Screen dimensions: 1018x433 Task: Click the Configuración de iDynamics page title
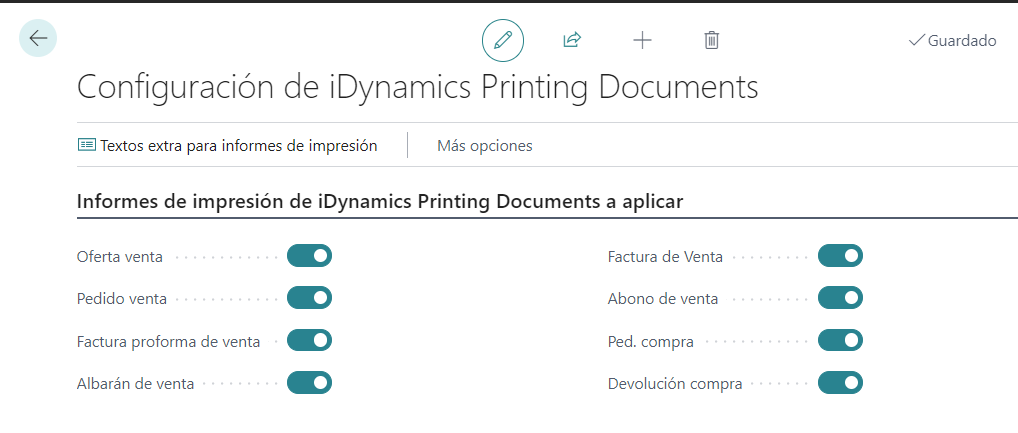pyautogui.click(x=417, y=87)
